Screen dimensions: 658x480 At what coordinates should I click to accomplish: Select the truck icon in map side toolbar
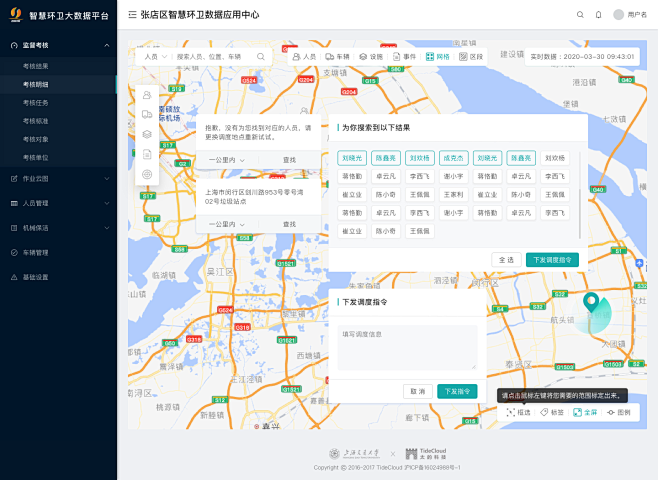pos(147,114)
